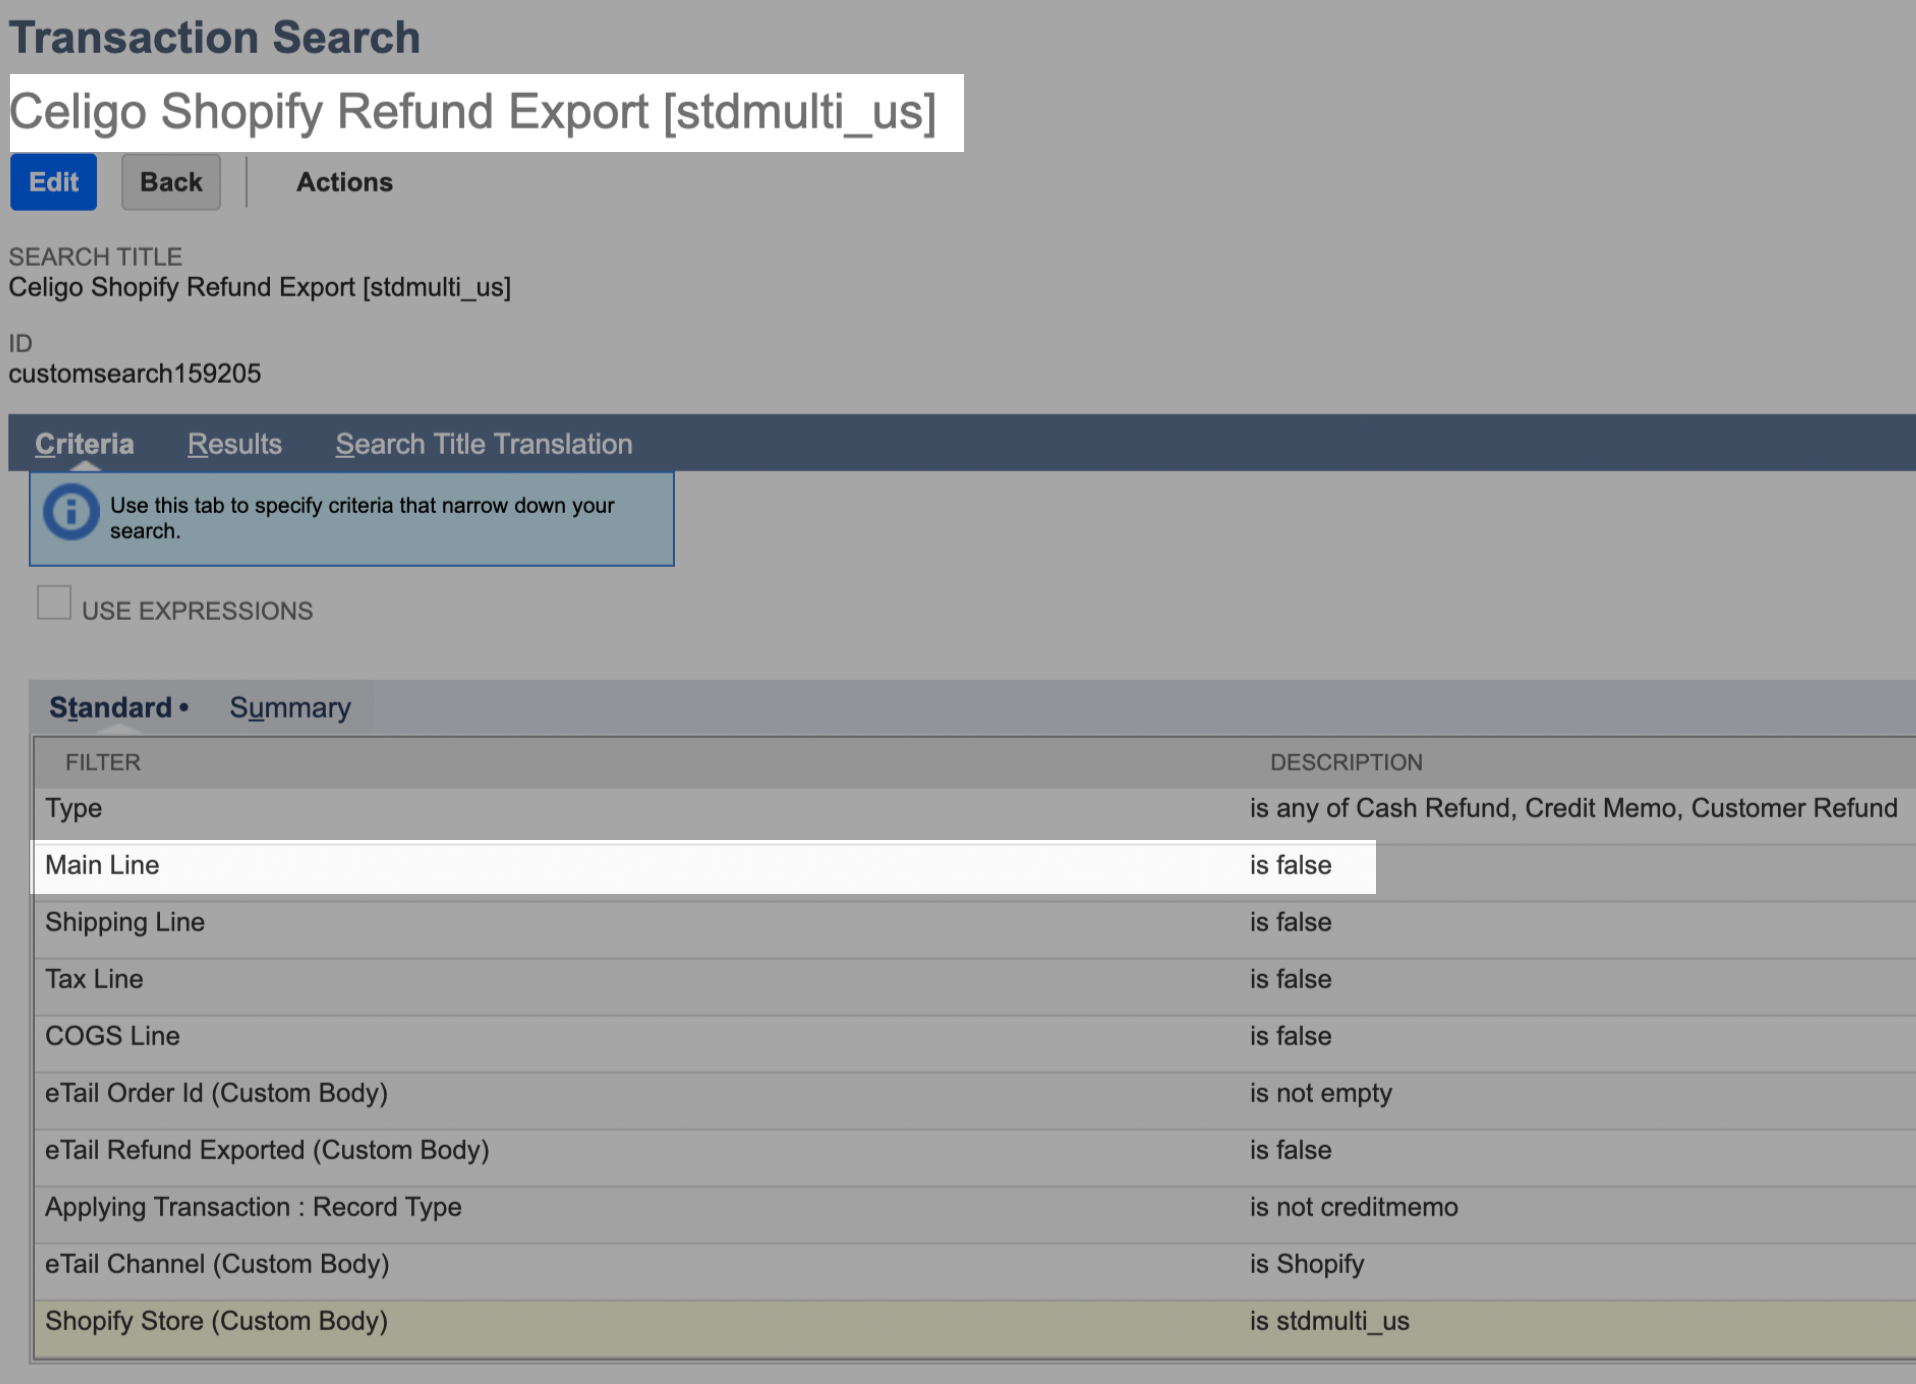Open the Search Title Translation tab

tap(484, 444)
